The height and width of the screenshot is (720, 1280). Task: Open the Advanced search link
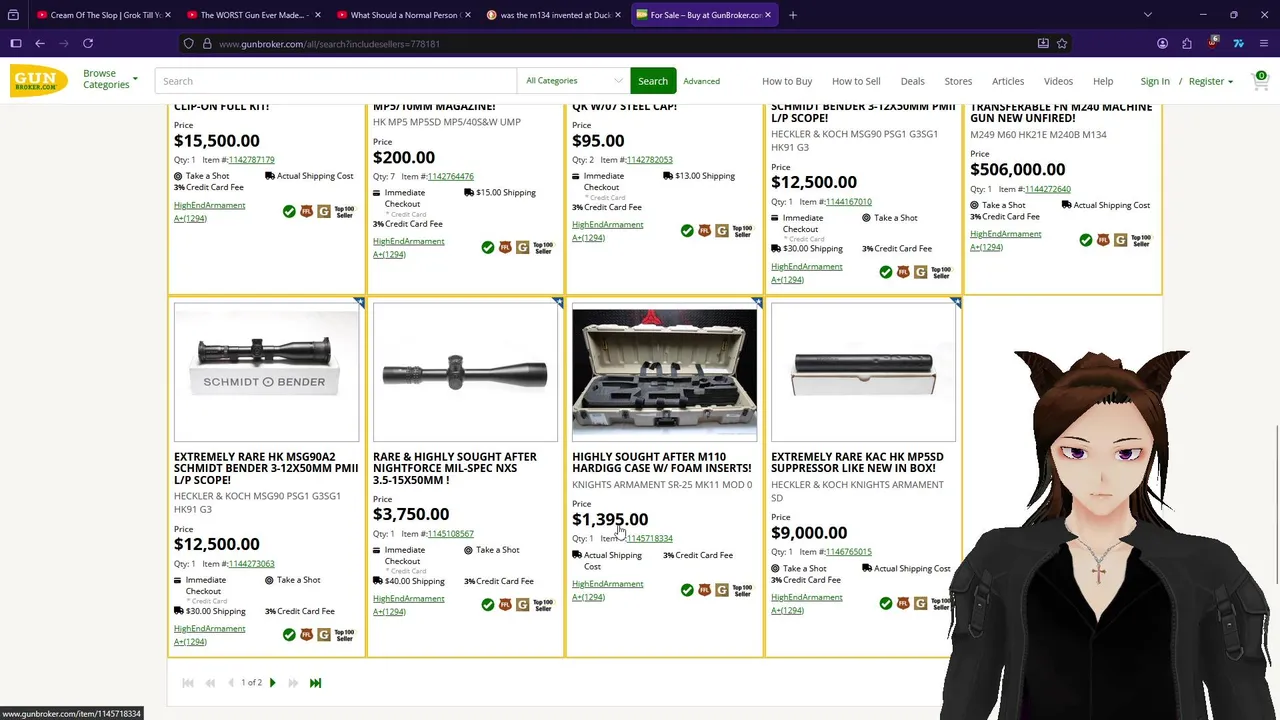tap(701, 81)
